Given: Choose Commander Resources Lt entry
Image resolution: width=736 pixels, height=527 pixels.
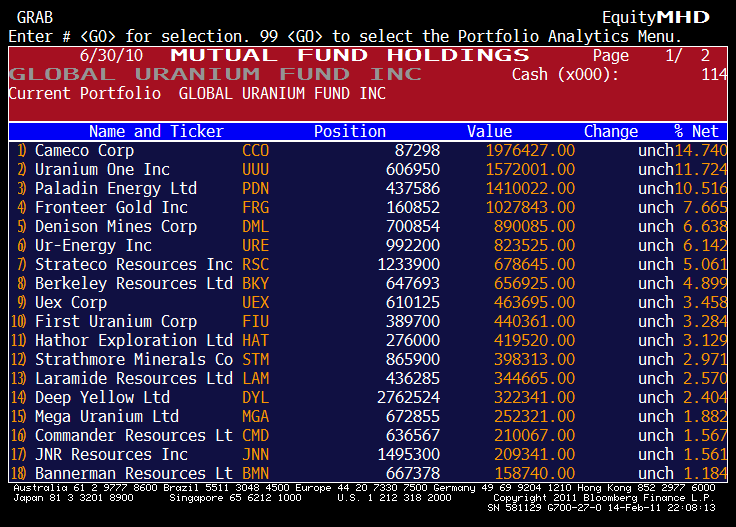Looking at the screenshot, I should click(368, 435).
